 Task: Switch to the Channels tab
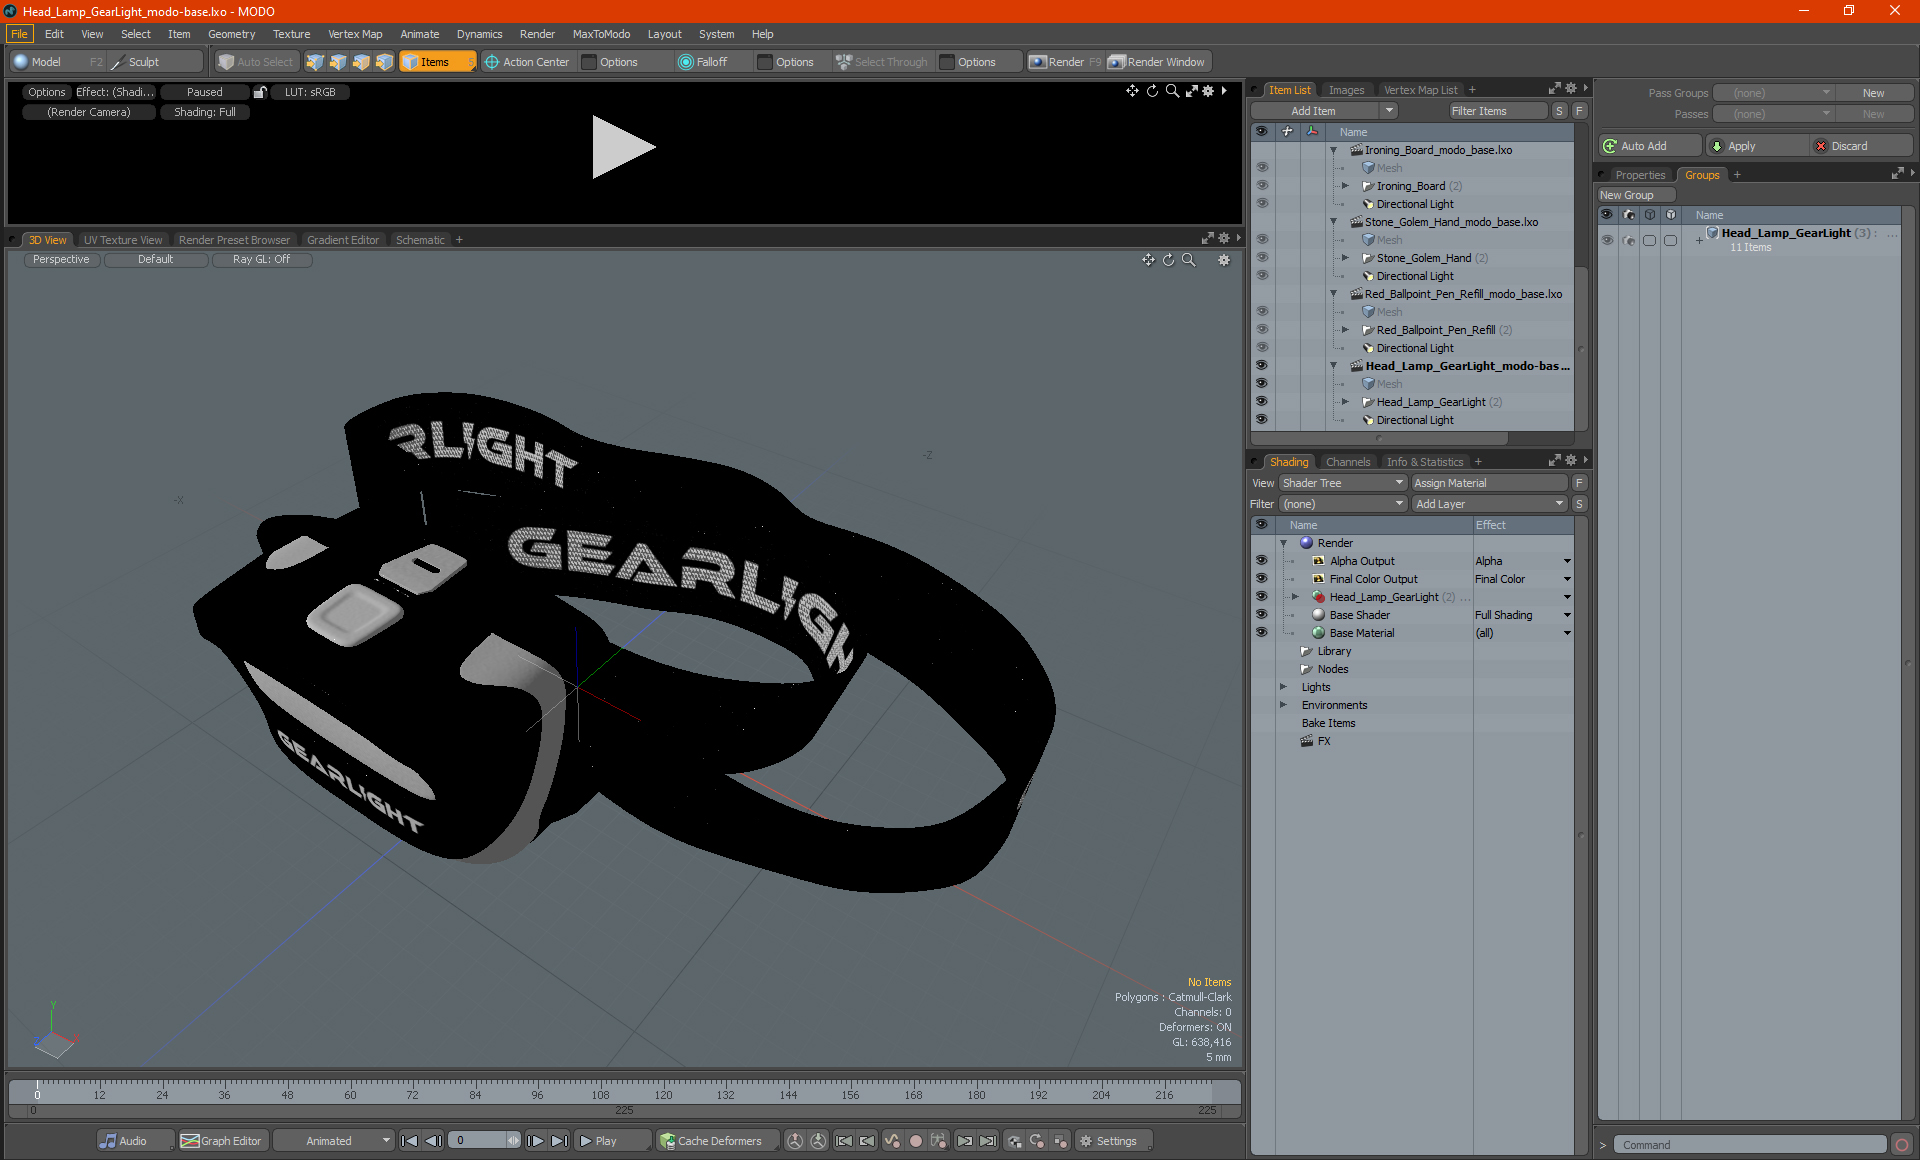[1347, 462]
